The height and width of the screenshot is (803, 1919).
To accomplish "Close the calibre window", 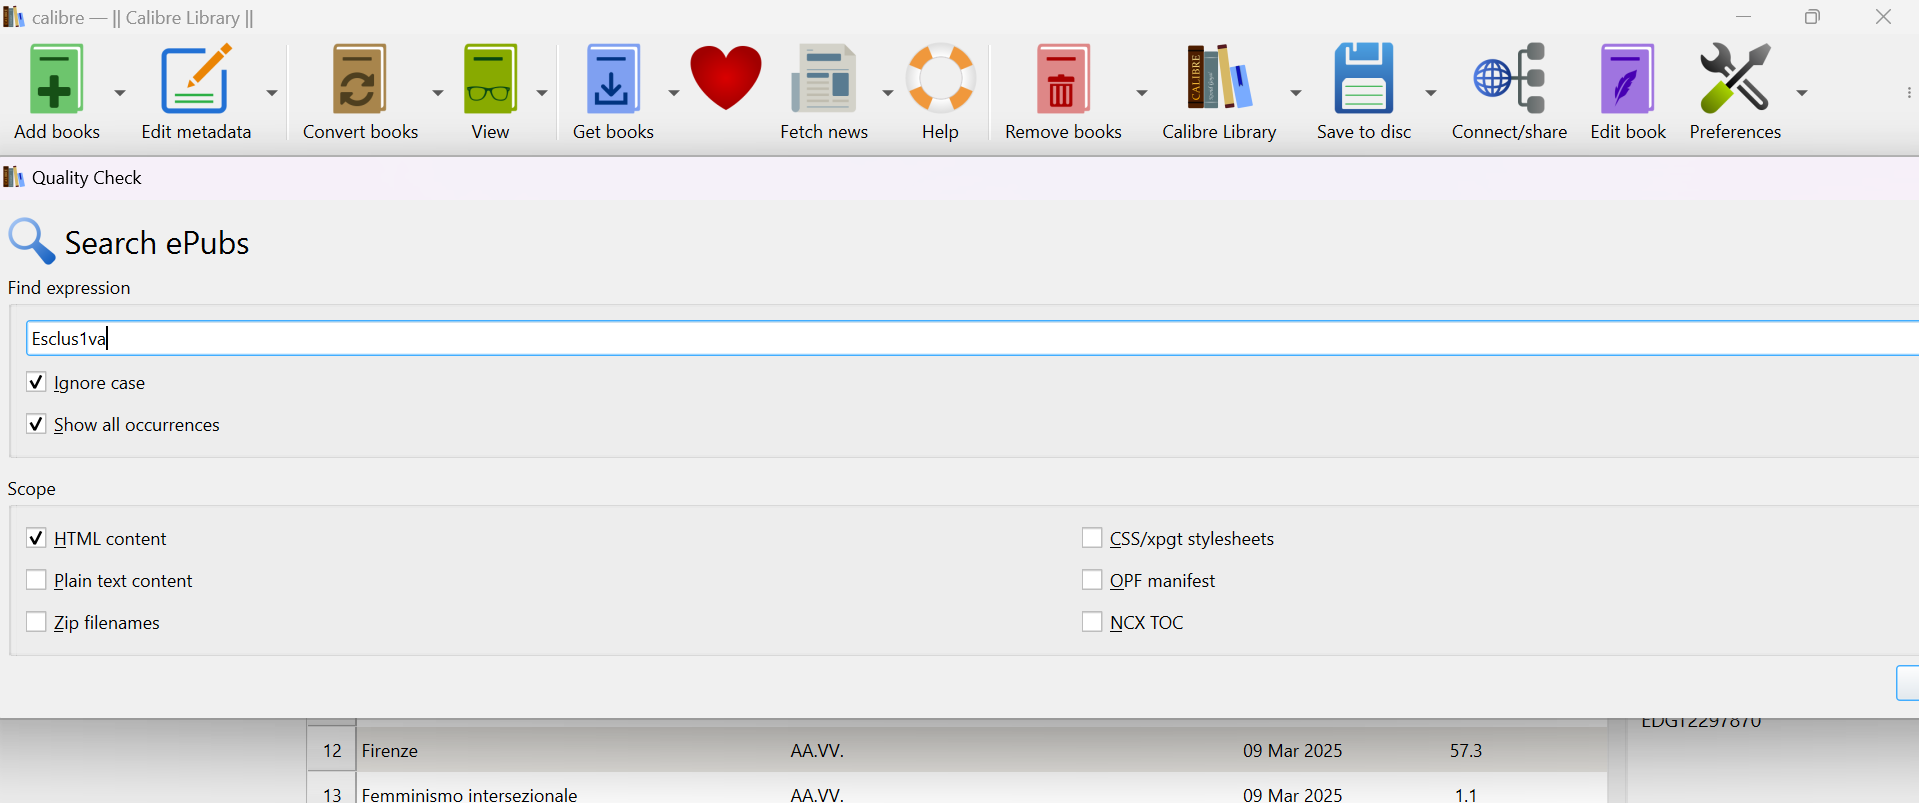I will tap(1883, 17).
